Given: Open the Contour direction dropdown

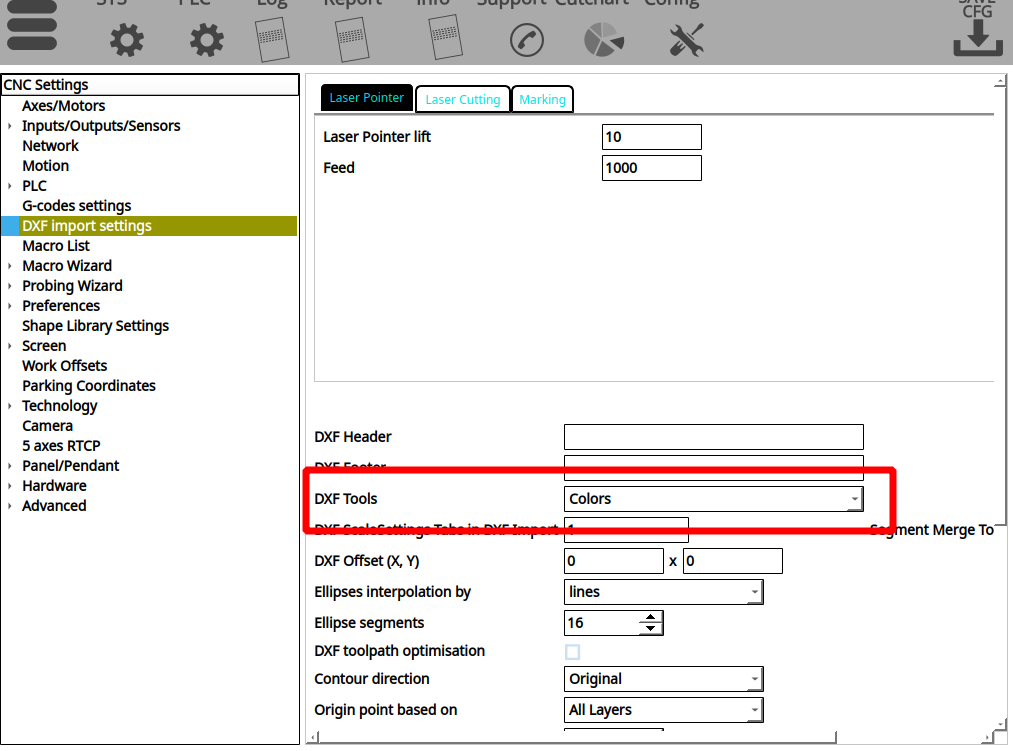Looking at the screenshot, I should tap(663, 679).
